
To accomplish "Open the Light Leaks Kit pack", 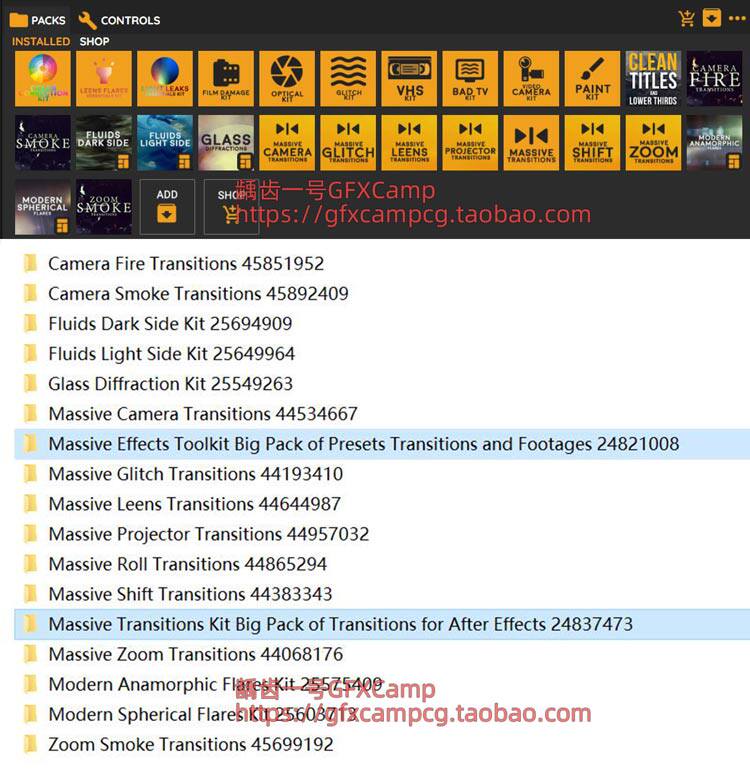I will (165, 78).
